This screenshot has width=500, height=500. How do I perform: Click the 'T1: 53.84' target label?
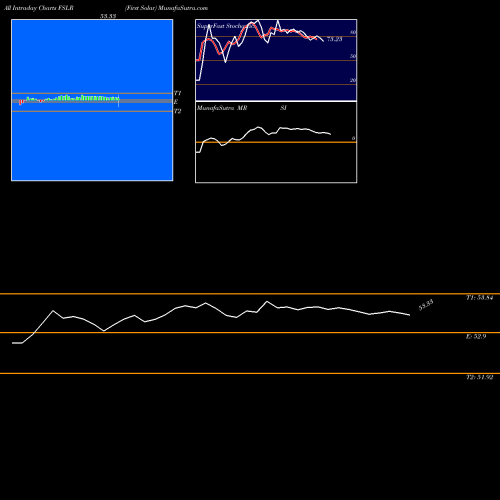[479, 298]
